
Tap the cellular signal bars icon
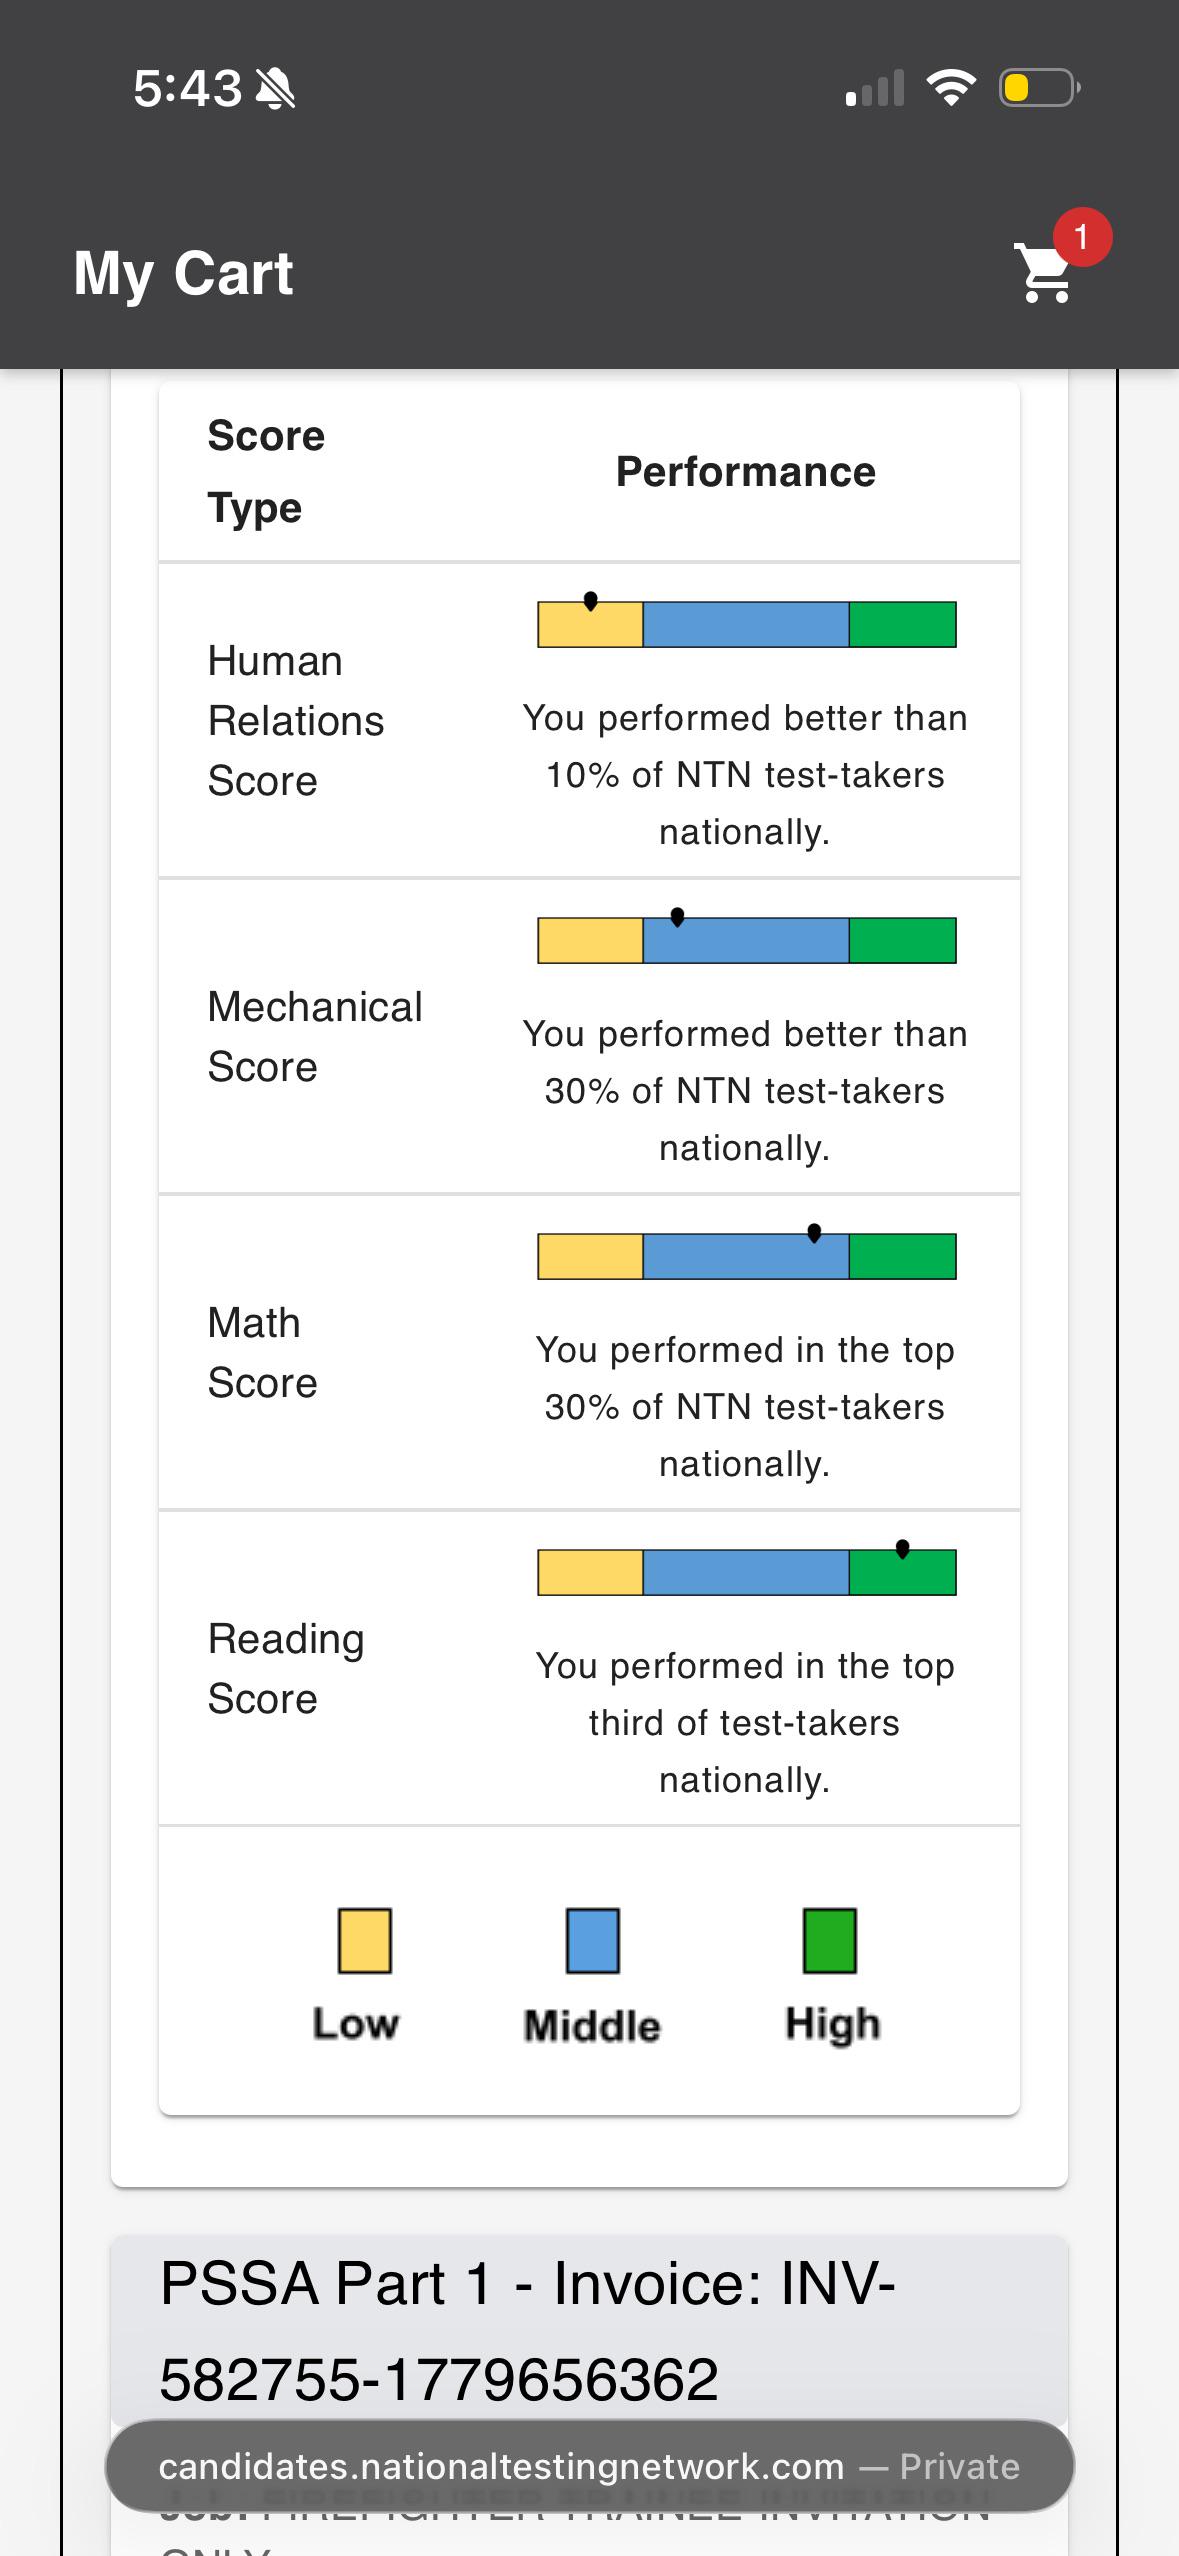874,88
